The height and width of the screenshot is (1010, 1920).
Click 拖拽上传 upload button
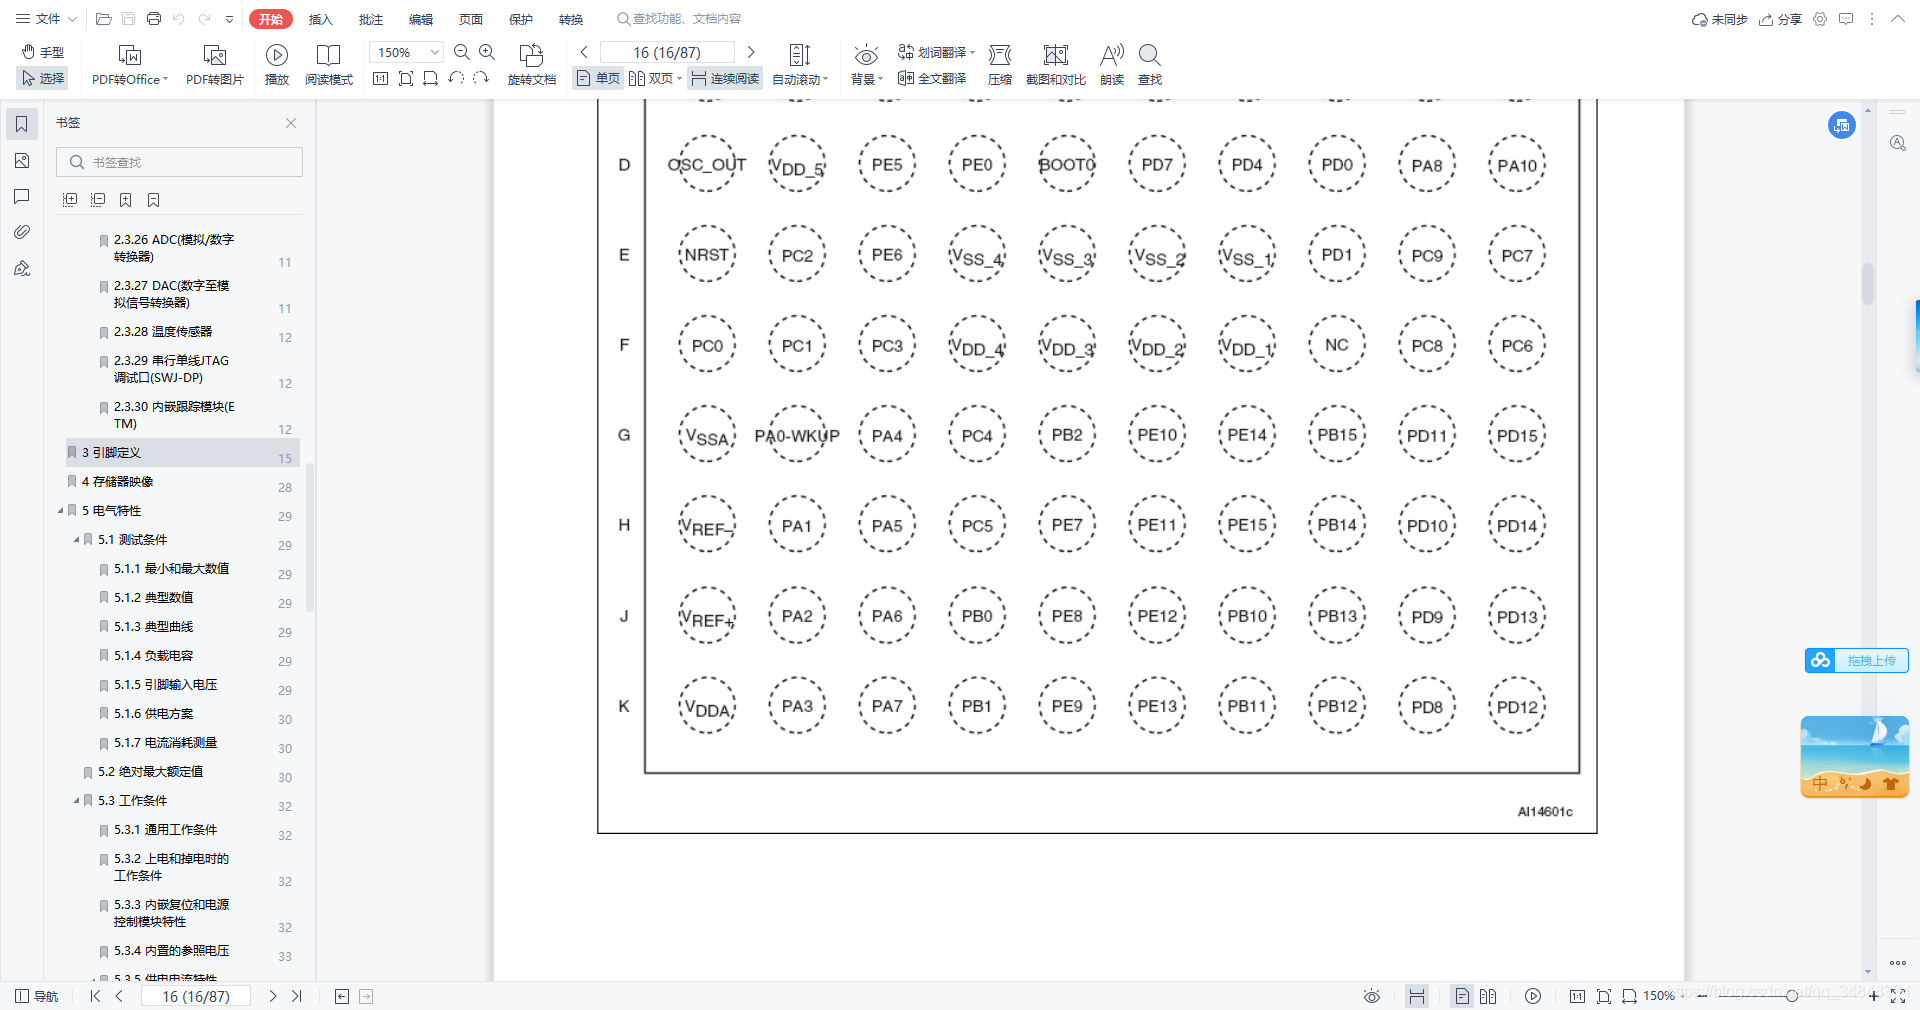coord(1857,660)
